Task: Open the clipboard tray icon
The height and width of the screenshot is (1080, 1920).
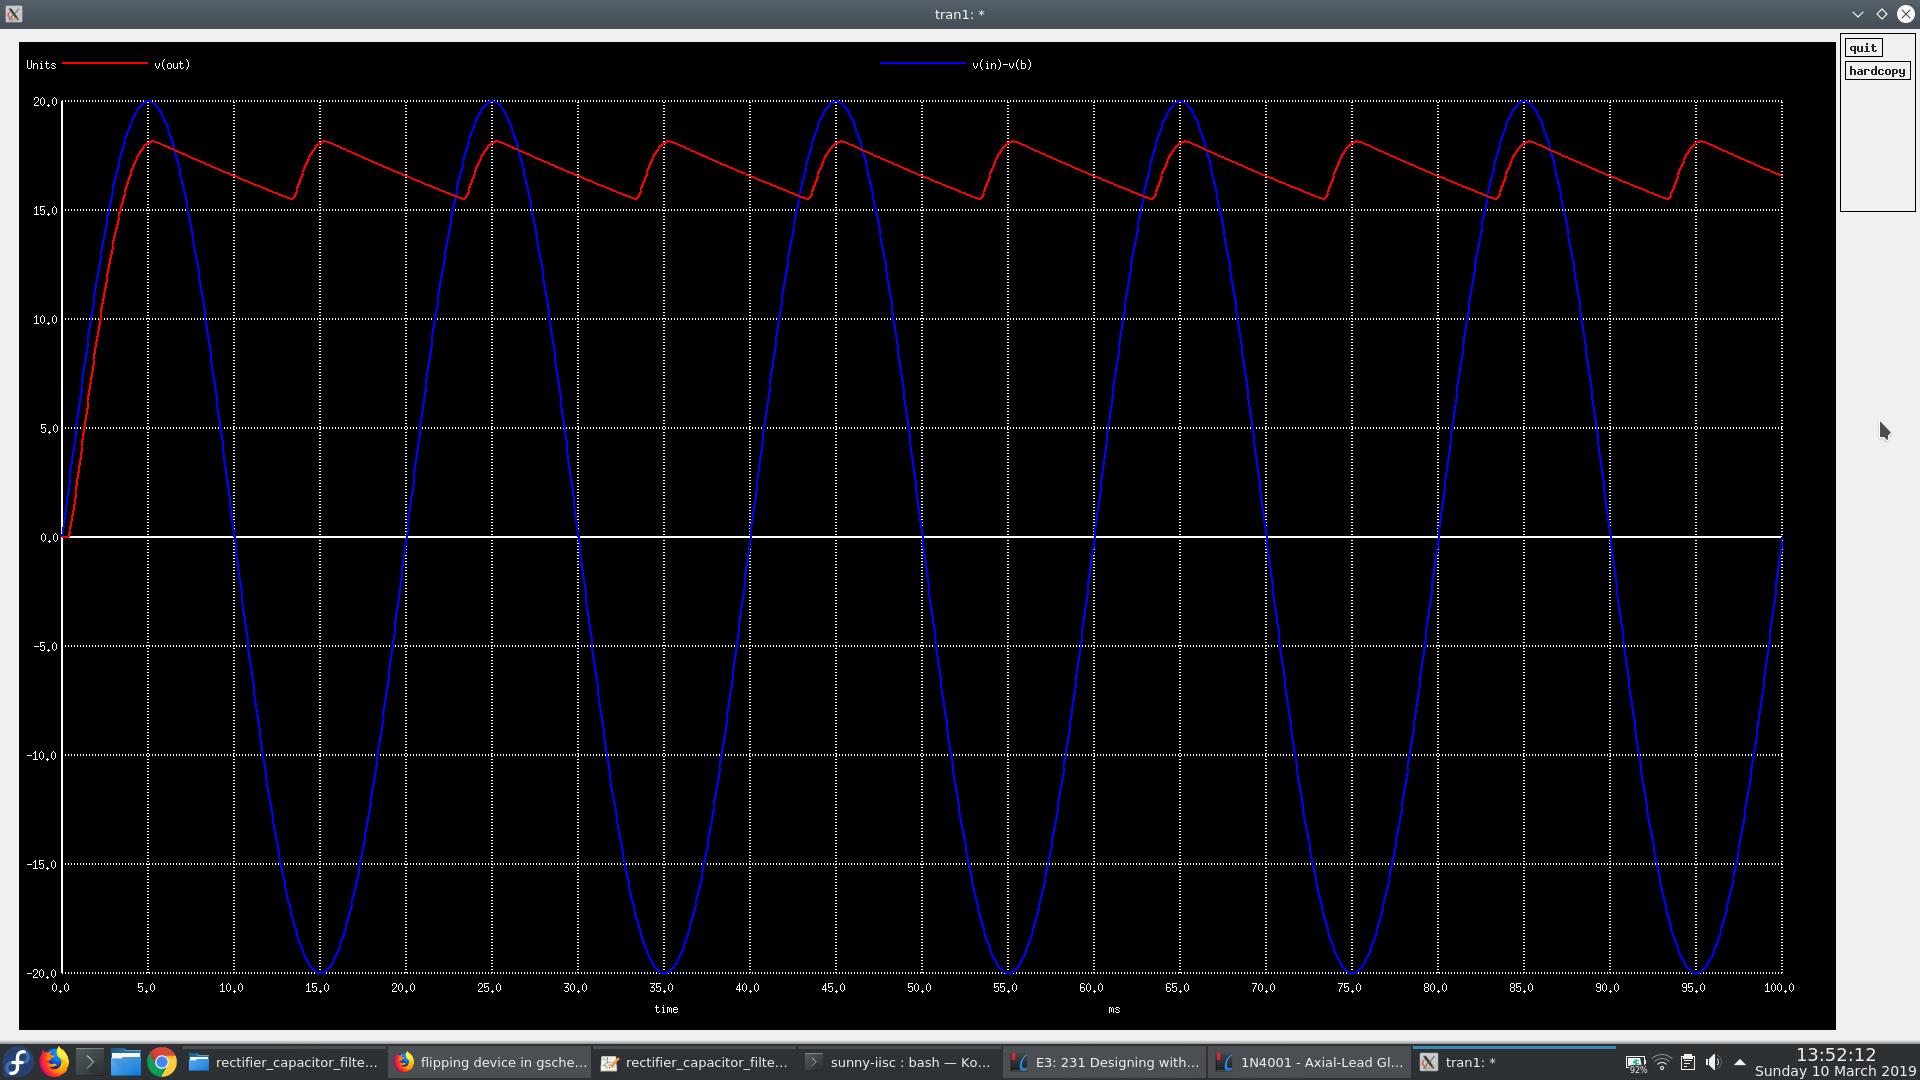Action: 1688,1063
